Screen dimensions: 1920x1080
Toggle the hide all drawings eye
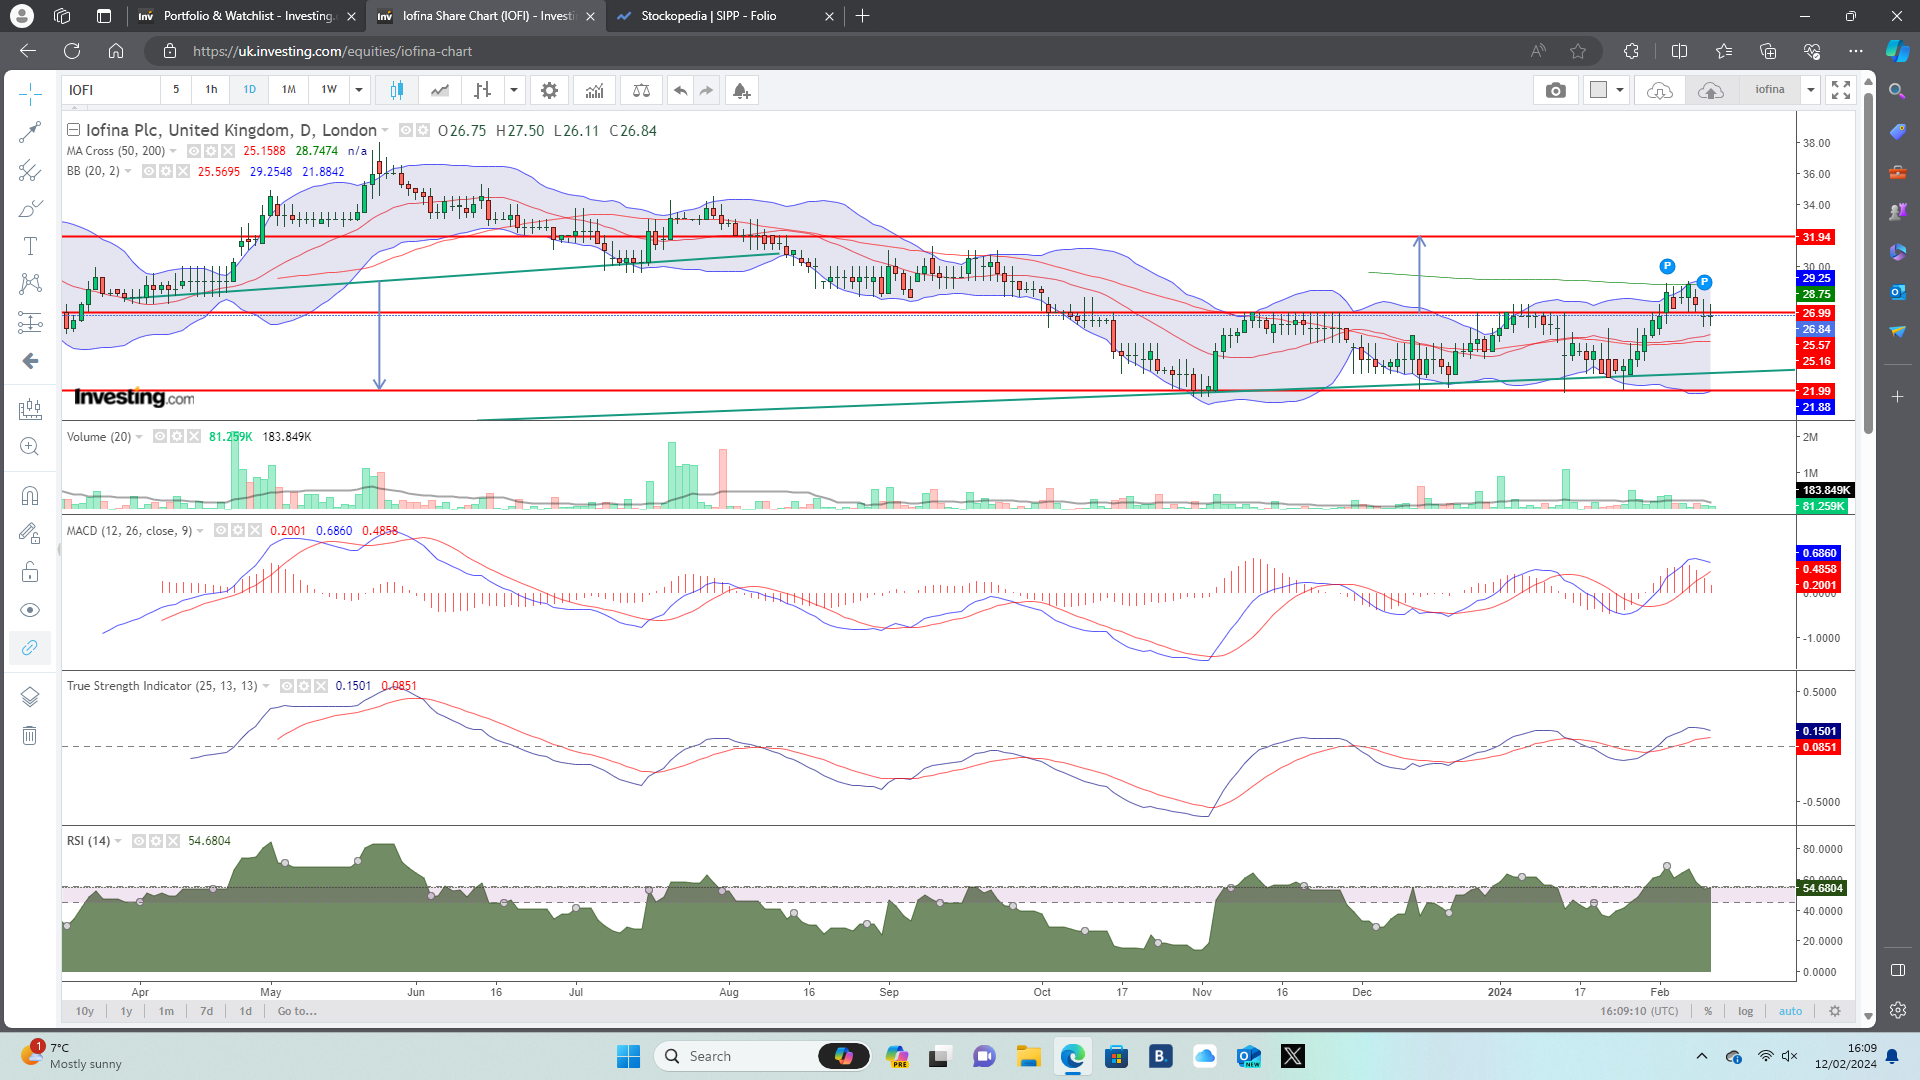[30, 610]
